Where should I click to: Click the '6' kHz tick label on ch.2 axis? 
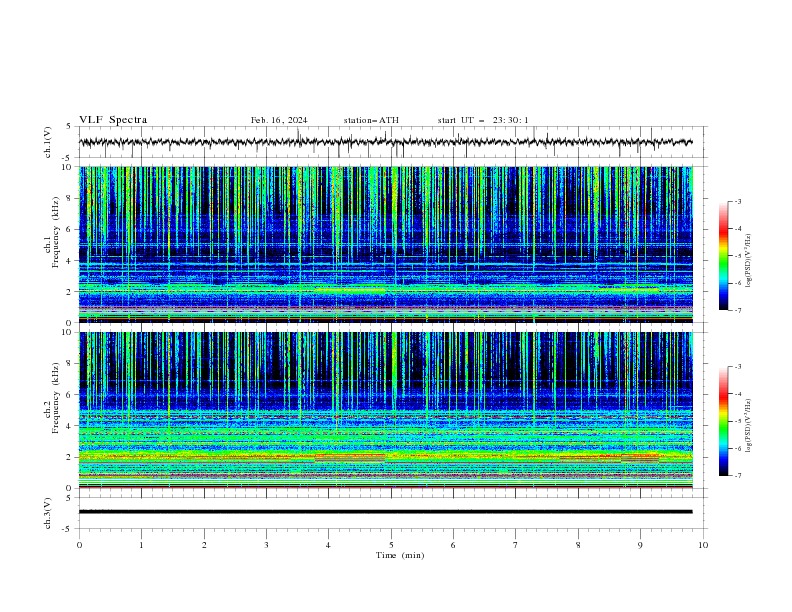pyautogui.click(x=70, y=395)
